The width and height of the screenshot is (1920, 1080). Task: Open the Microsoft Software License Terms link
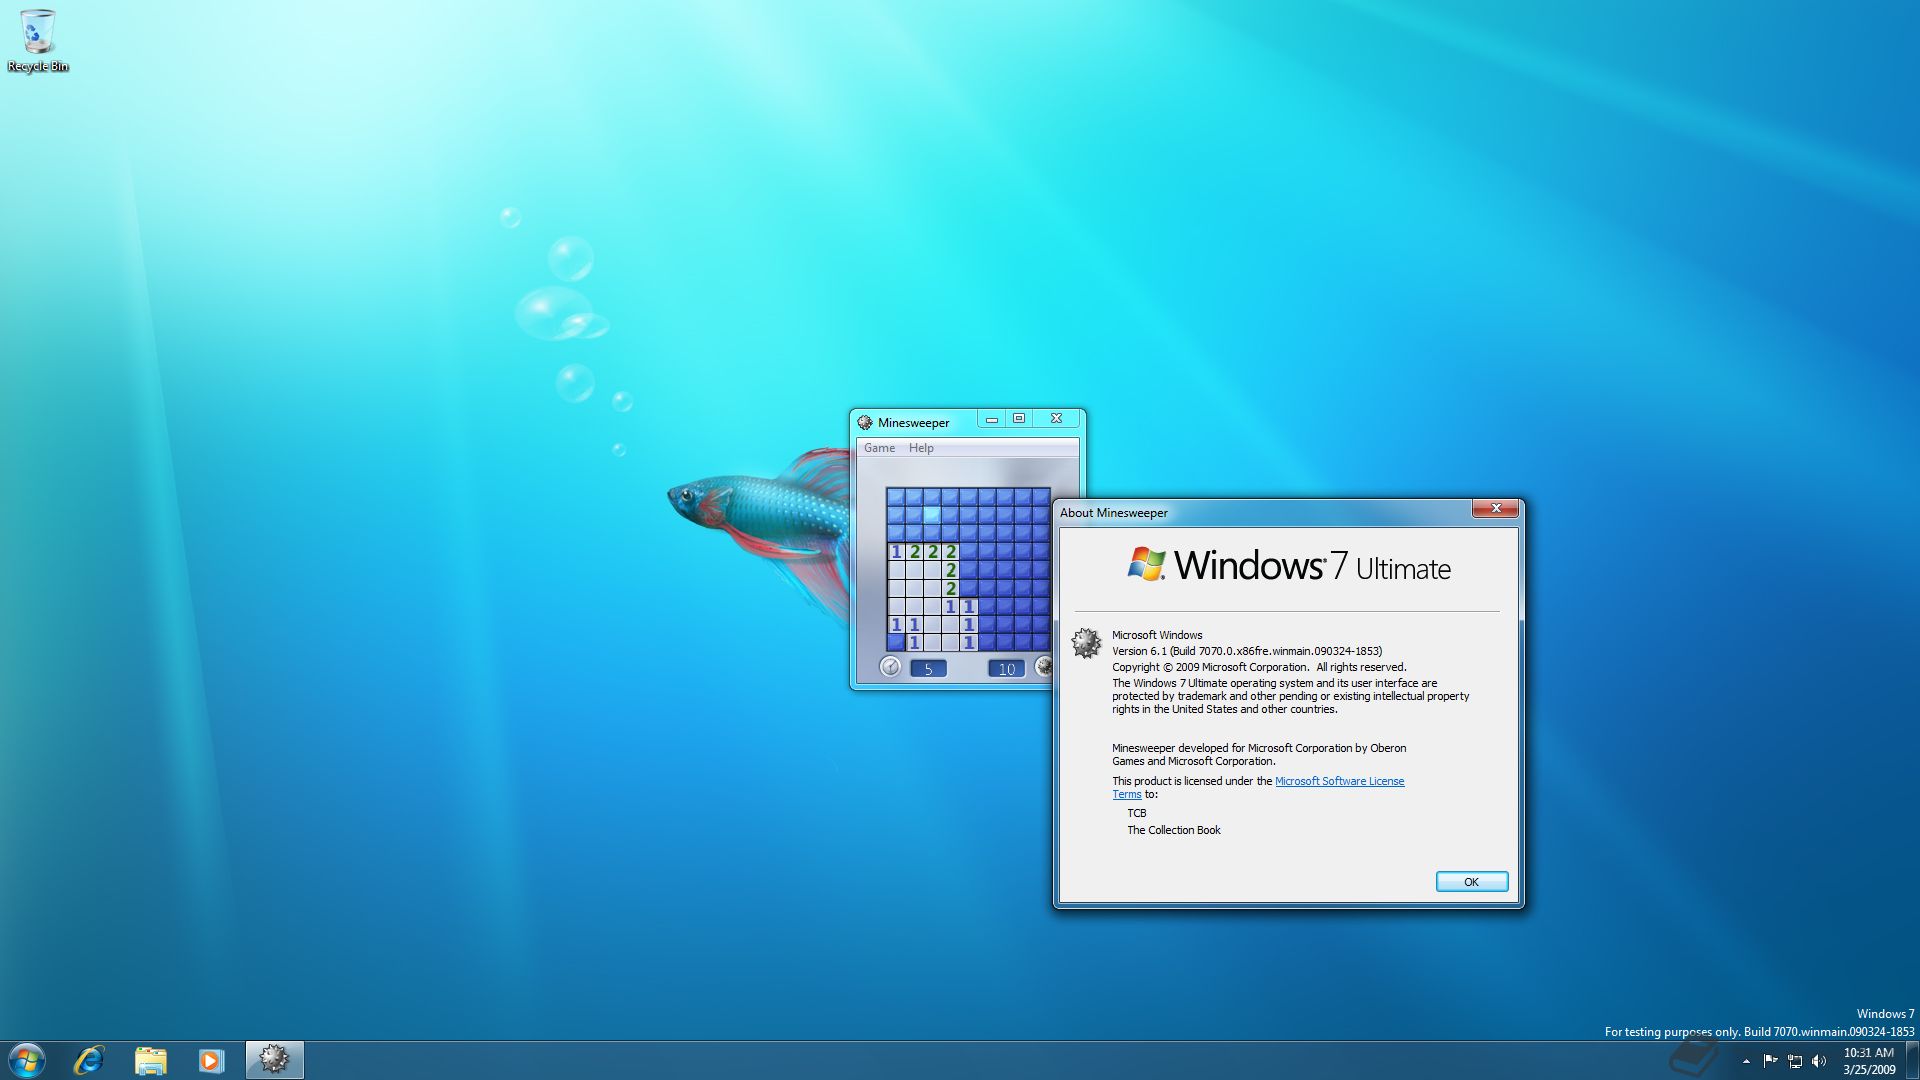point(1339,781)
